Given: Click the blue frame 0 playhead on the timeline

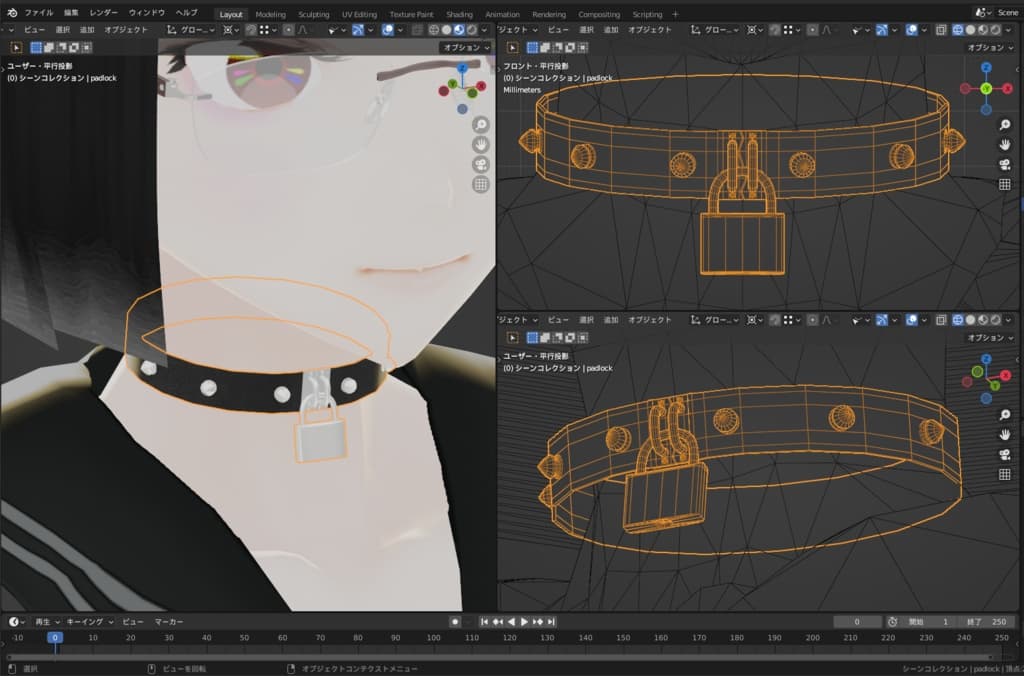Looking at the screenshot, I should click(x=56, y=637).
